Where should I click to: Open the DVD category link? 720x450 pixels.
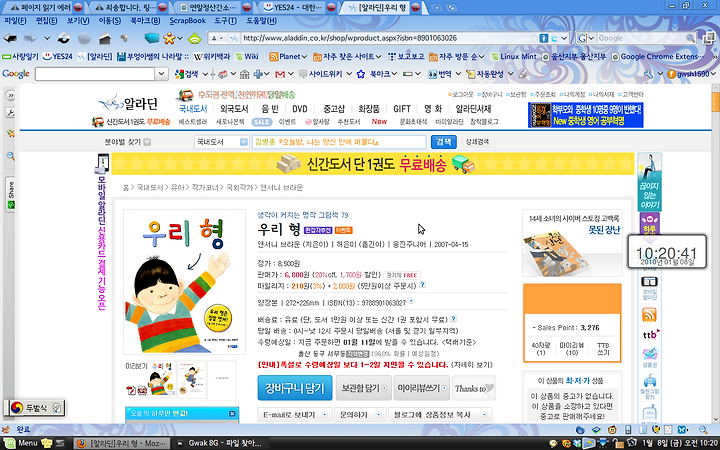[x=299, y=109]
